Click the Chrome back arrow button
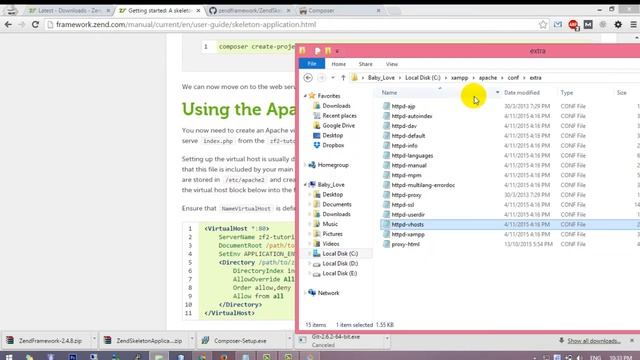Screen dimensions: 640x360 8,24
